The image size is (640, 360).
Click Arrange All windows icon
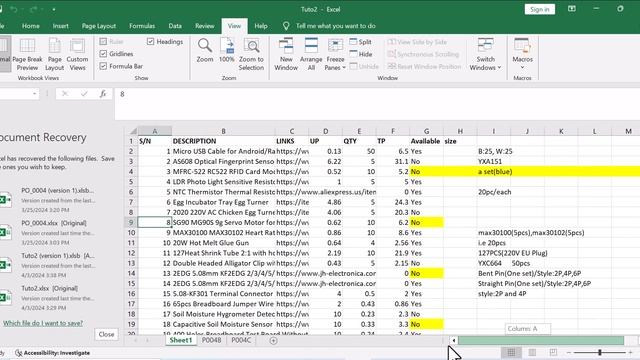(311, 45)
